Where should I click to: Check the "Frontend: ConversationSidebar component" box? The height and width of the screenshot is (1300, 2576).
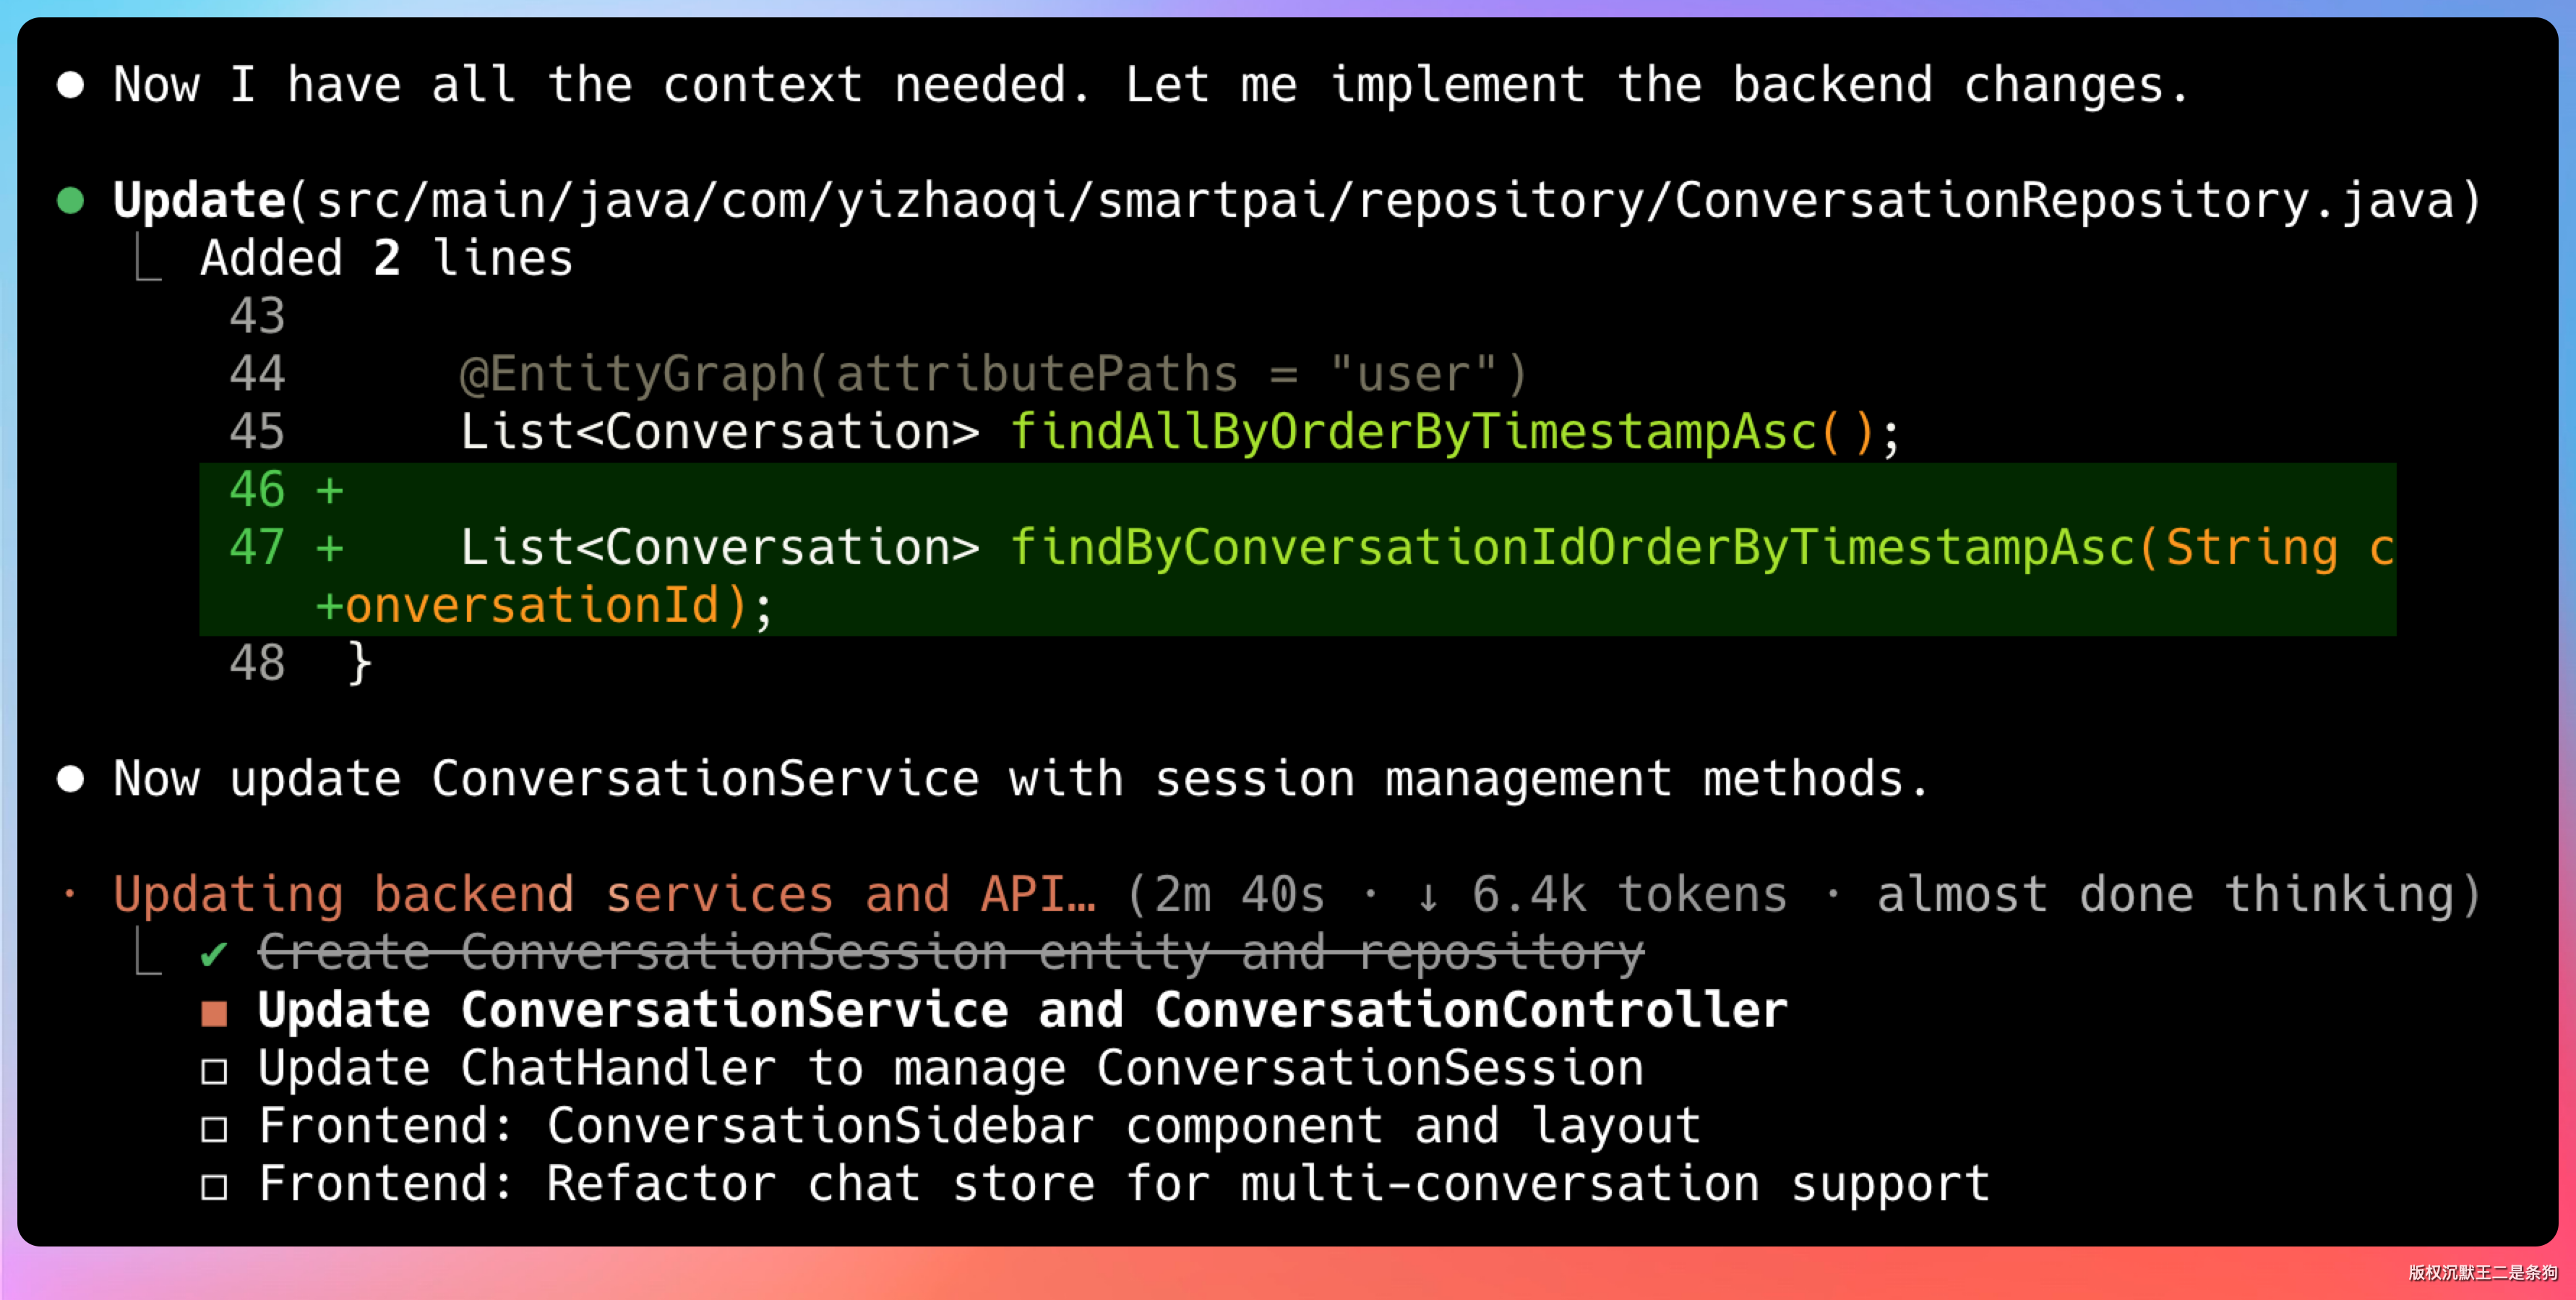tap(214, 1129)
